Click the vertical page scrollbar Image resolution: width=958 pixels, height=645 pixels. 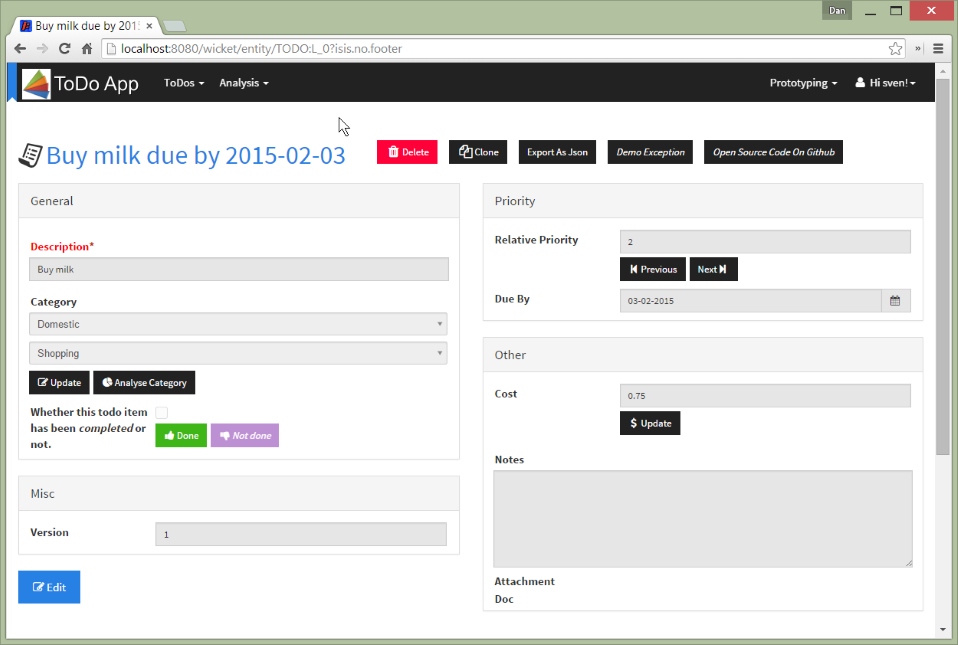pos(942,300)
